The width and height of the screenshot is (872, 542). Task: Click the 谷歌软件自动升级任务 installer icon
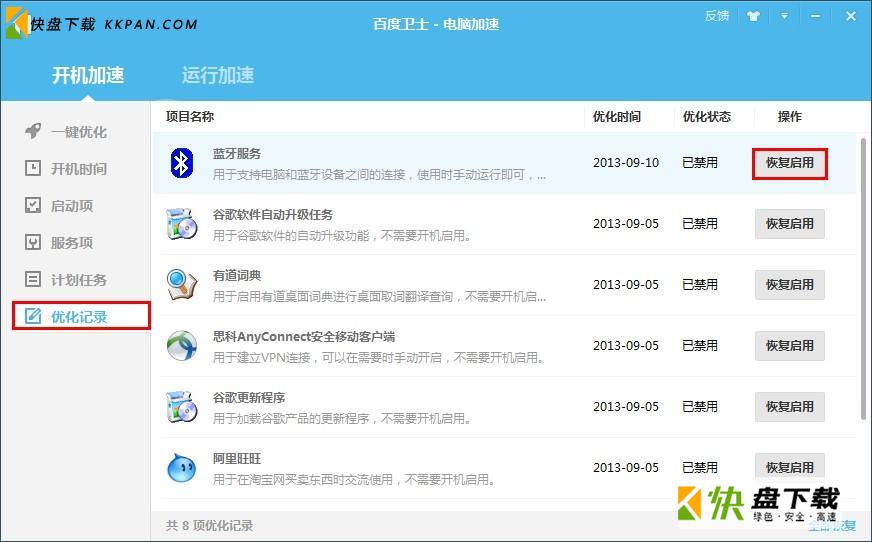tap(182, 223)
